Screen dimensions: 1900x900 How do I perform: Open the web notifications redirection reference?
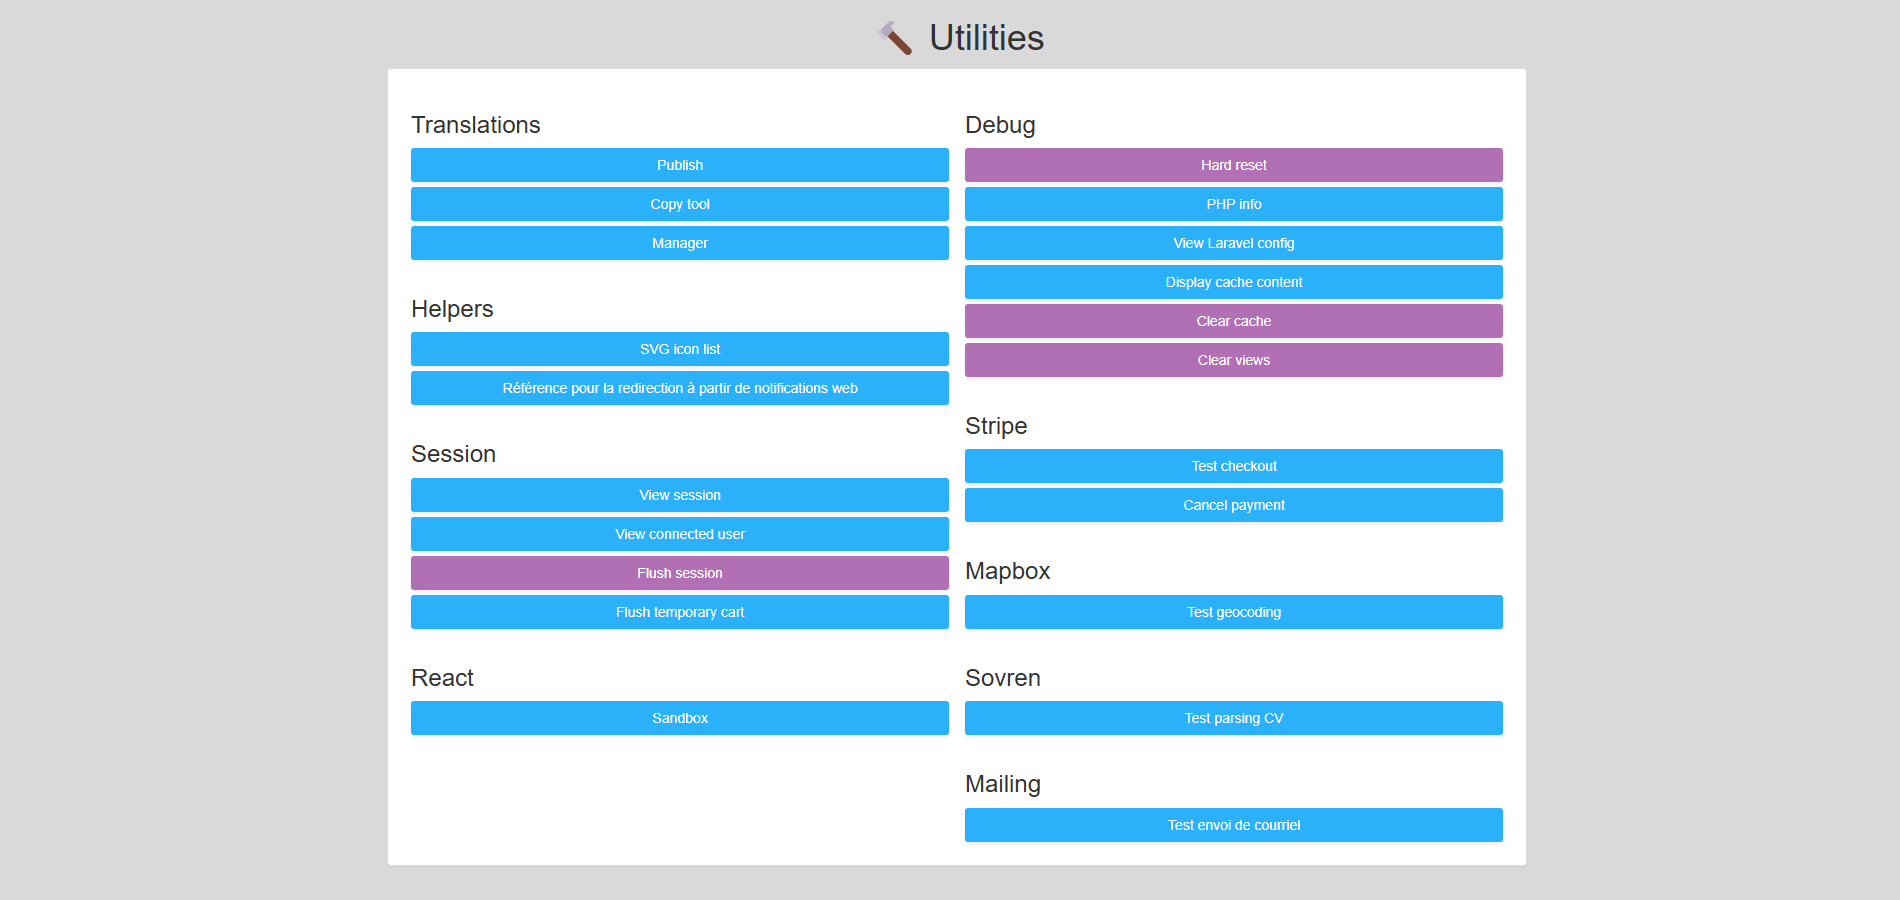[679, 388]
